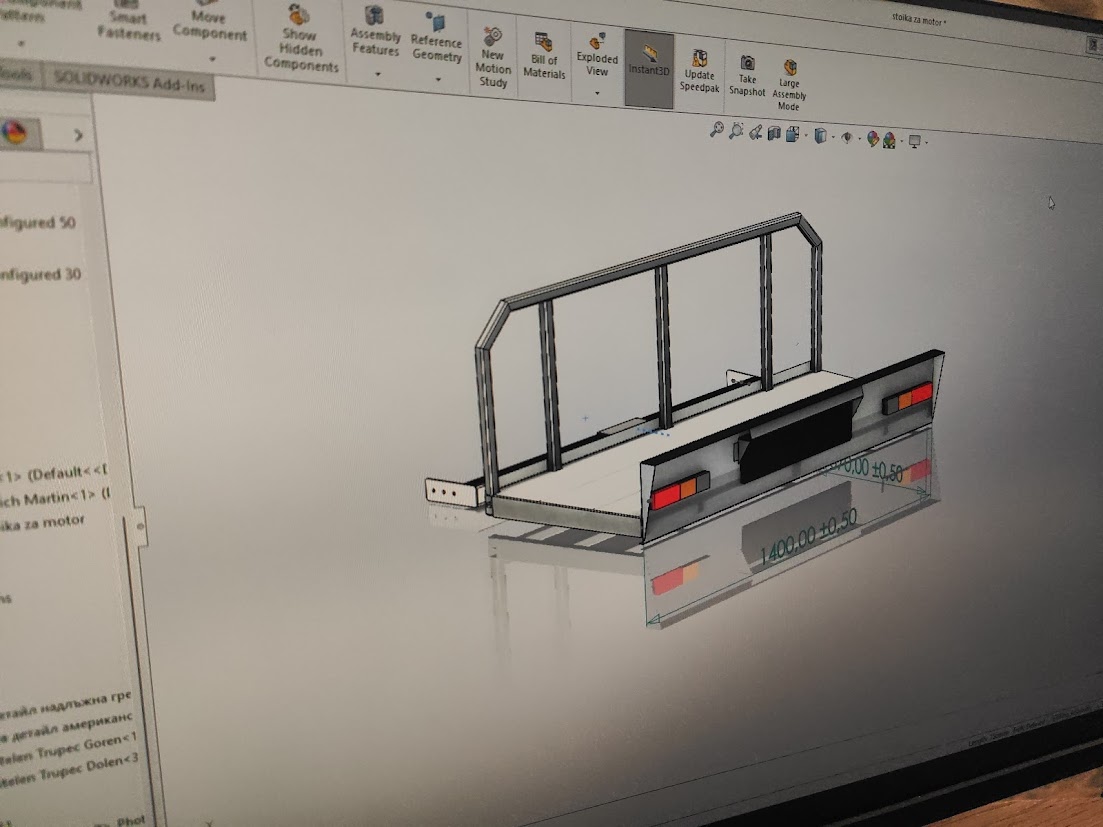Select the Move Component tool
This screenshot has width=1103, height=827.
click(x=209, y=24)
